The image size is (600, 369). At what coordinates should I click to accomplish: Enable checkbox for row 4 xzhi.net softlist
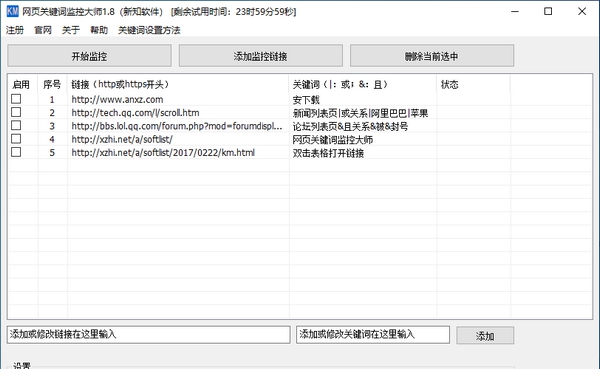[x=16, y=139]
